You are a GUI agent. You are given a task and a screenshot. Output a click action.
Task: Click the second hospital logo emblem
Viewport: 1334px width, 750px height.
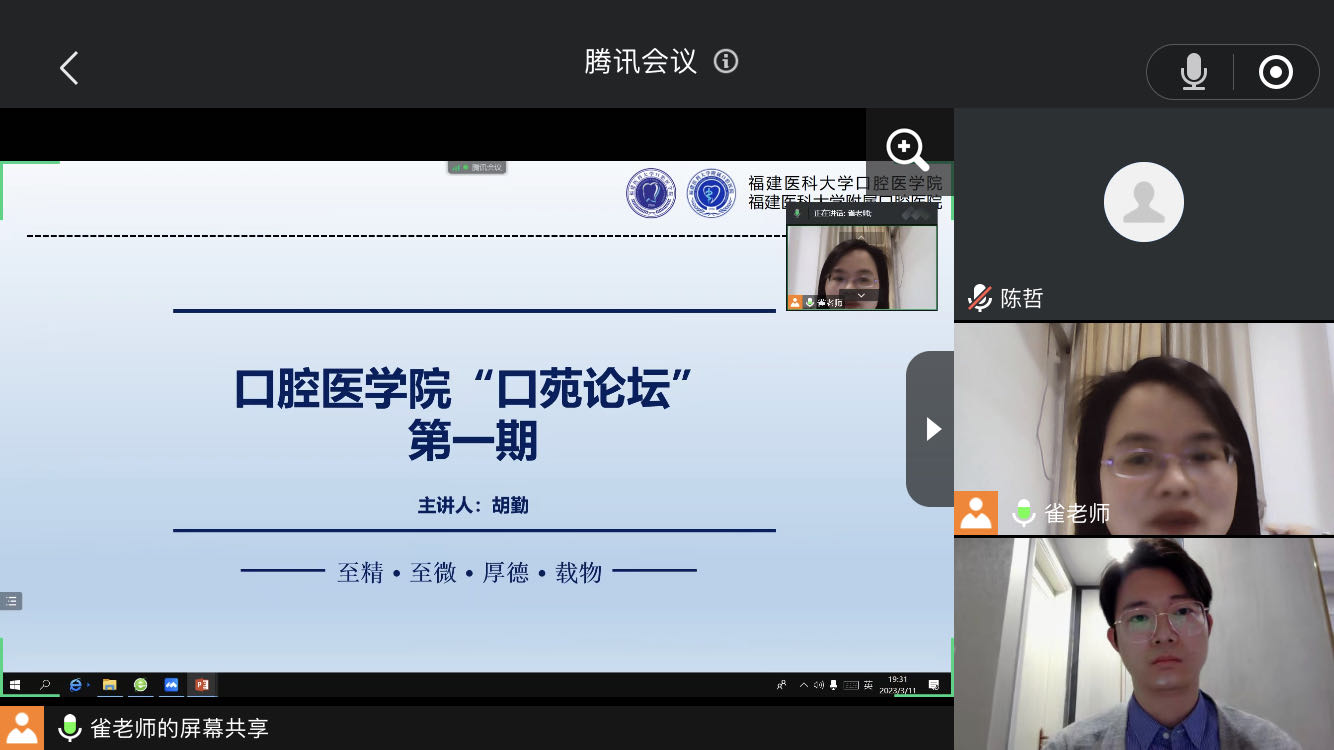pos(711,193)
